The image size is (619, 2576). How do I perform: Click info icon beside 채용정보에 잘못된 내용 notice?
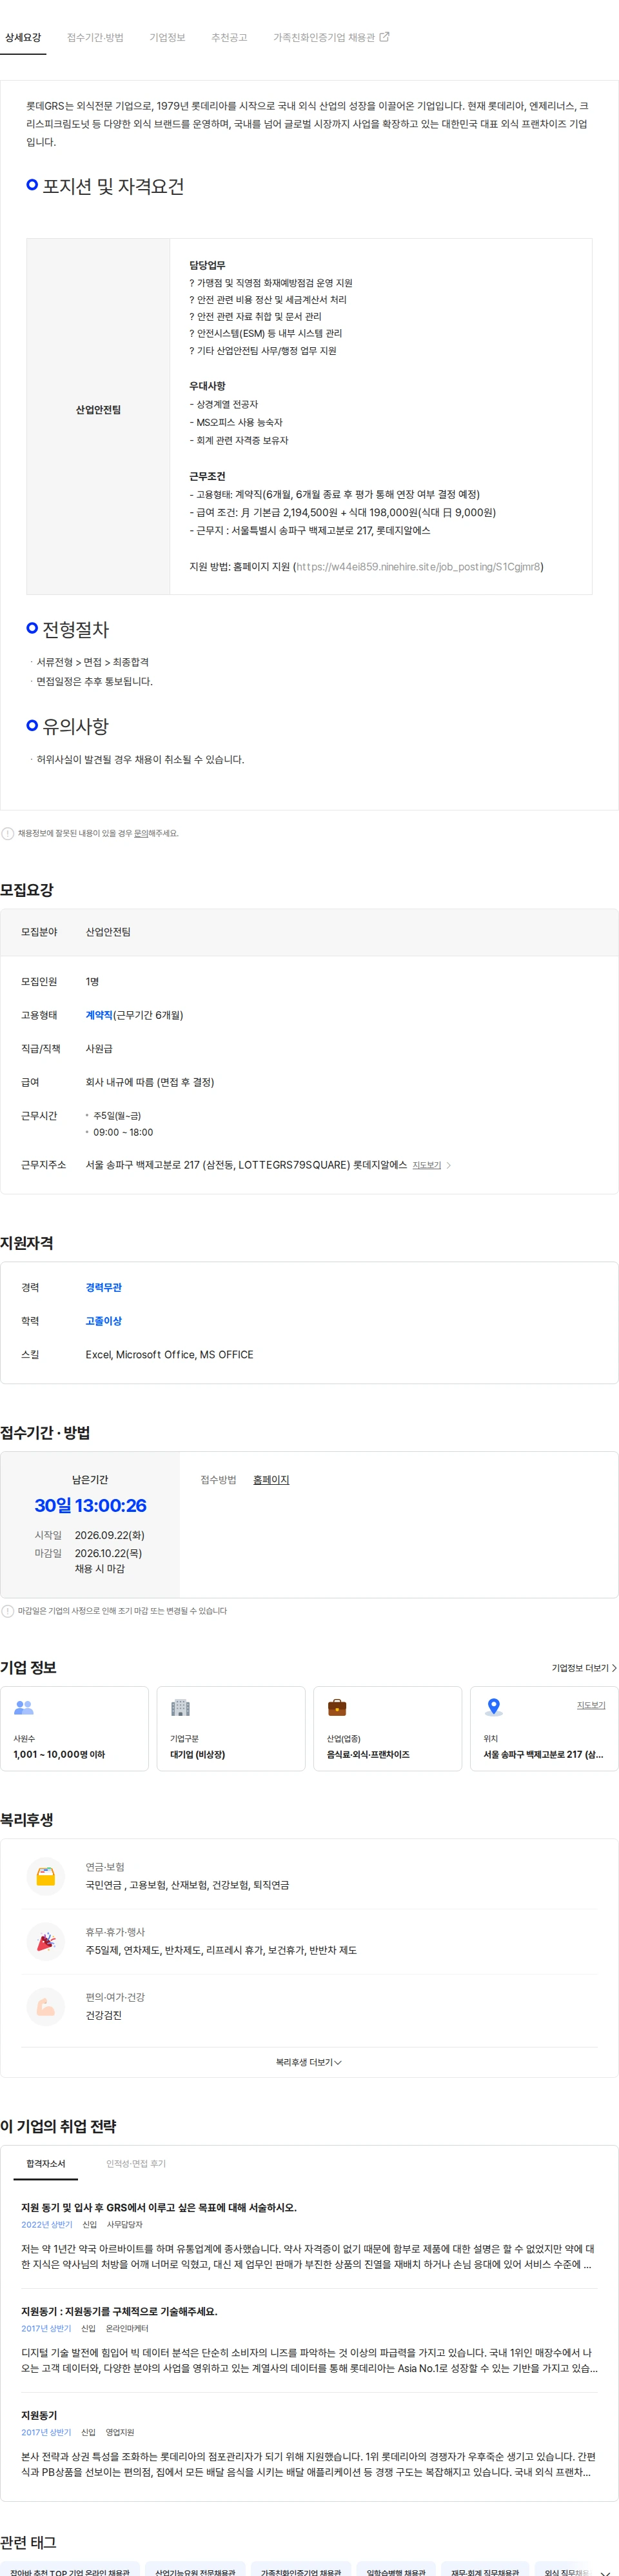pyautogui.click(x=8, y=833)
